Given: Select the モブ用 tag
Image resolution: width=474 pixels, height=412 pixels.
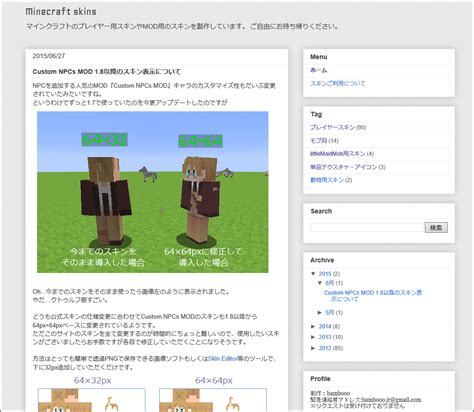Looking at the screenshot, I should click(x=318, y=141).
